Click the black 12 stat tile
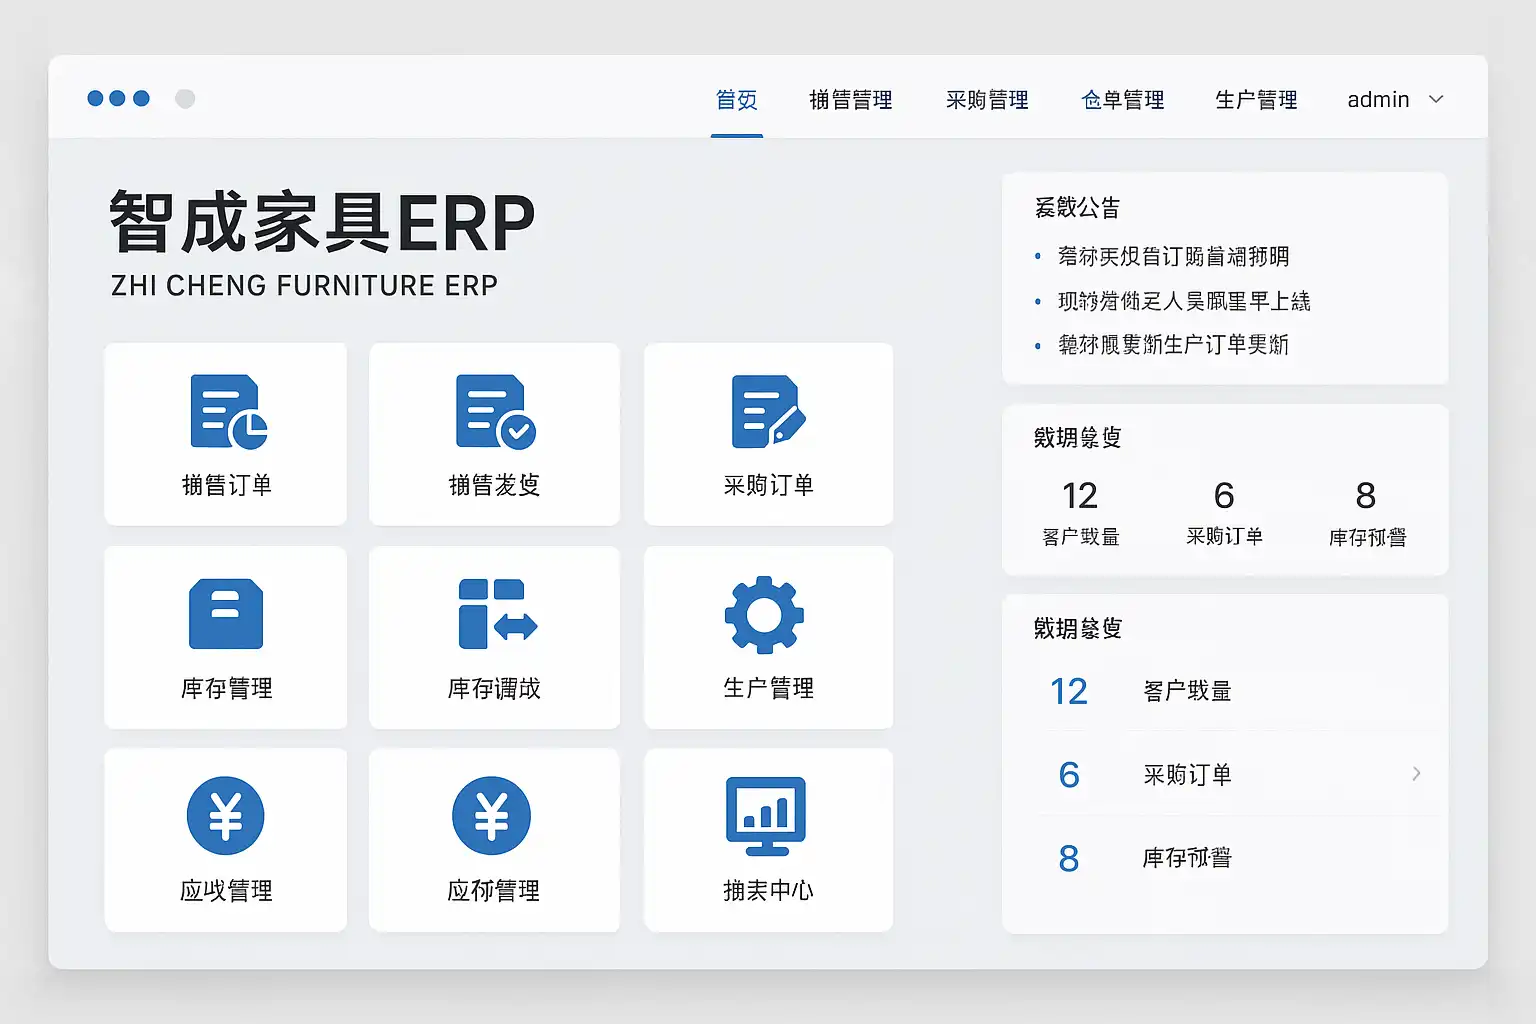The height and width of the screenshot is (1024, 1536). point(1080,512)
